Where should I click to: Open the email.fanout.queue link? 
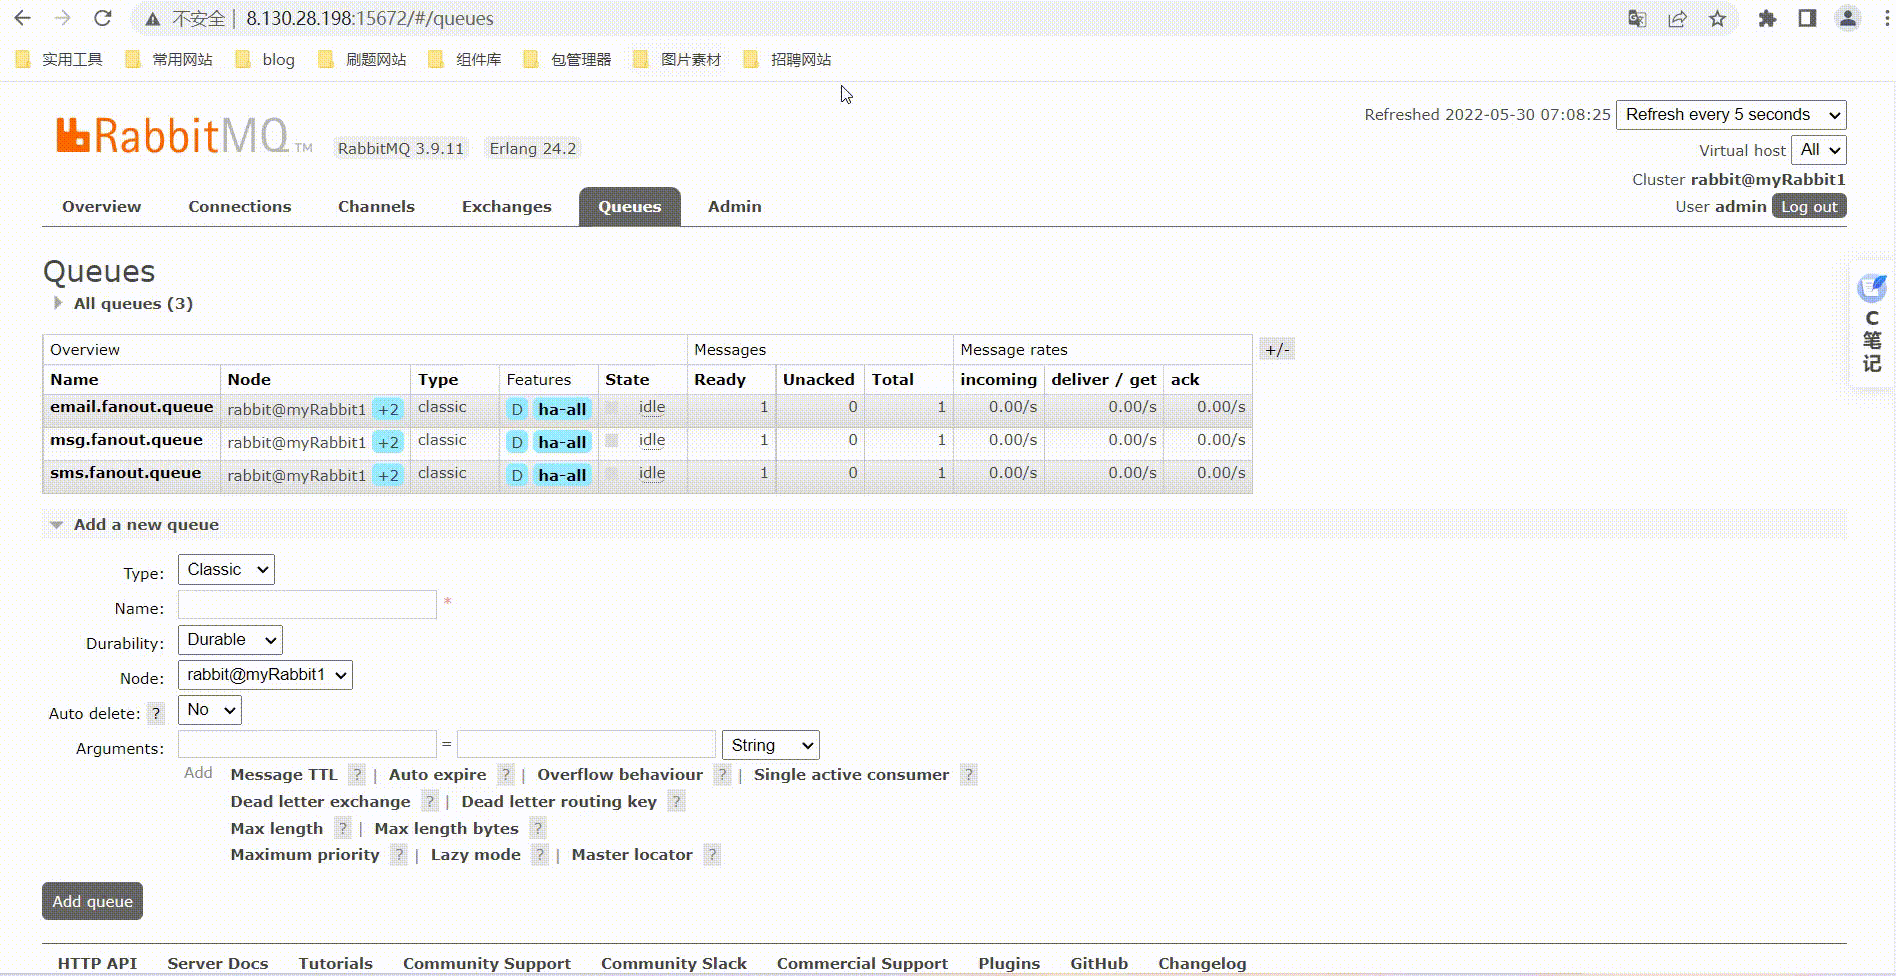pos(132,407)
